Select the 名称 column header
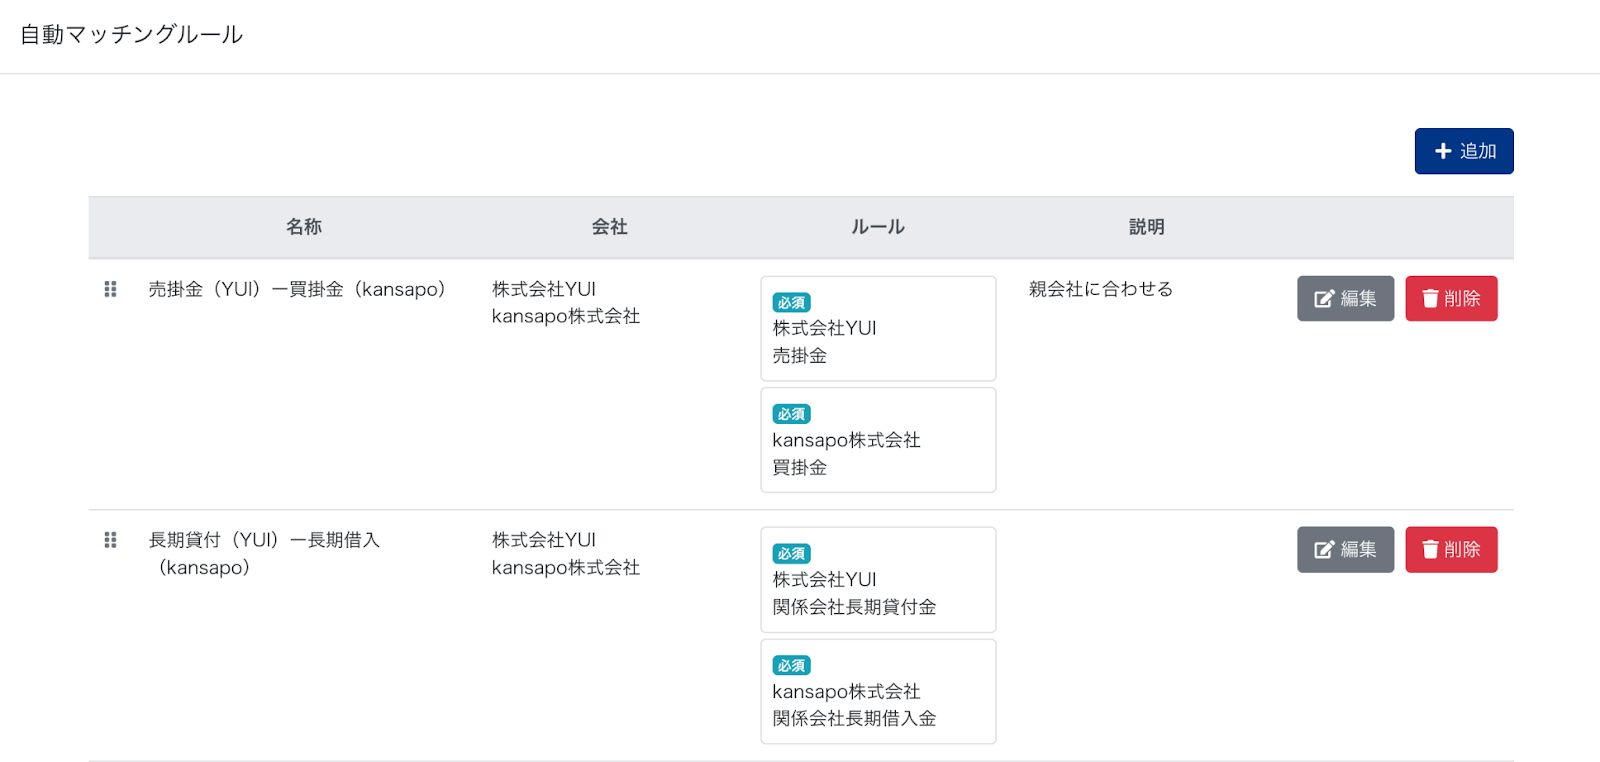1600x762 pixels. point(304,227)
